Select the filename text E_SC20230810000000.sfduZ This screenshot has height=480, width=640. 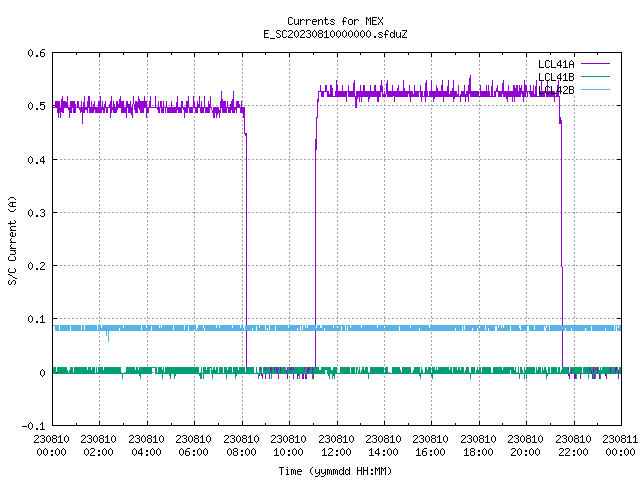coord(335,34)
